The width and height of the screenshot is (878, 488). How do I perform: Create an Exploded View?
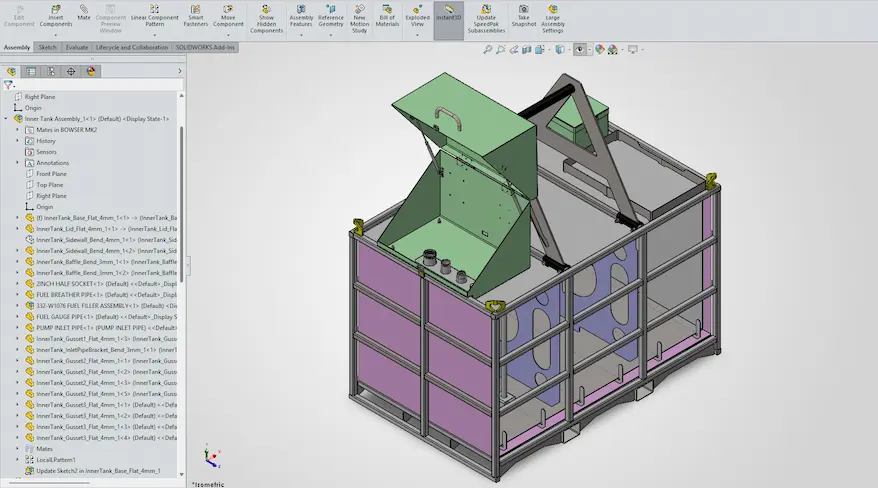tap(418, 20)
